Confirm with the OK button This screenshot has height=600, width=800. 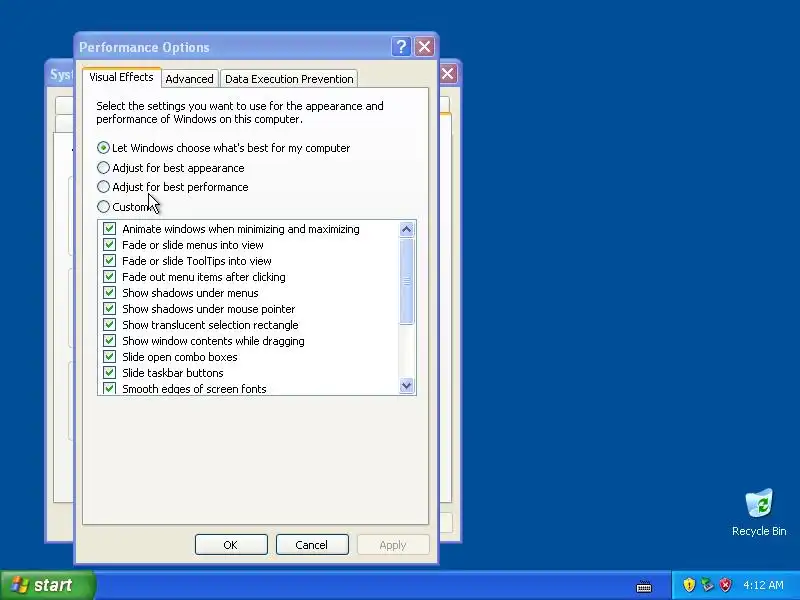click(231, 545)
